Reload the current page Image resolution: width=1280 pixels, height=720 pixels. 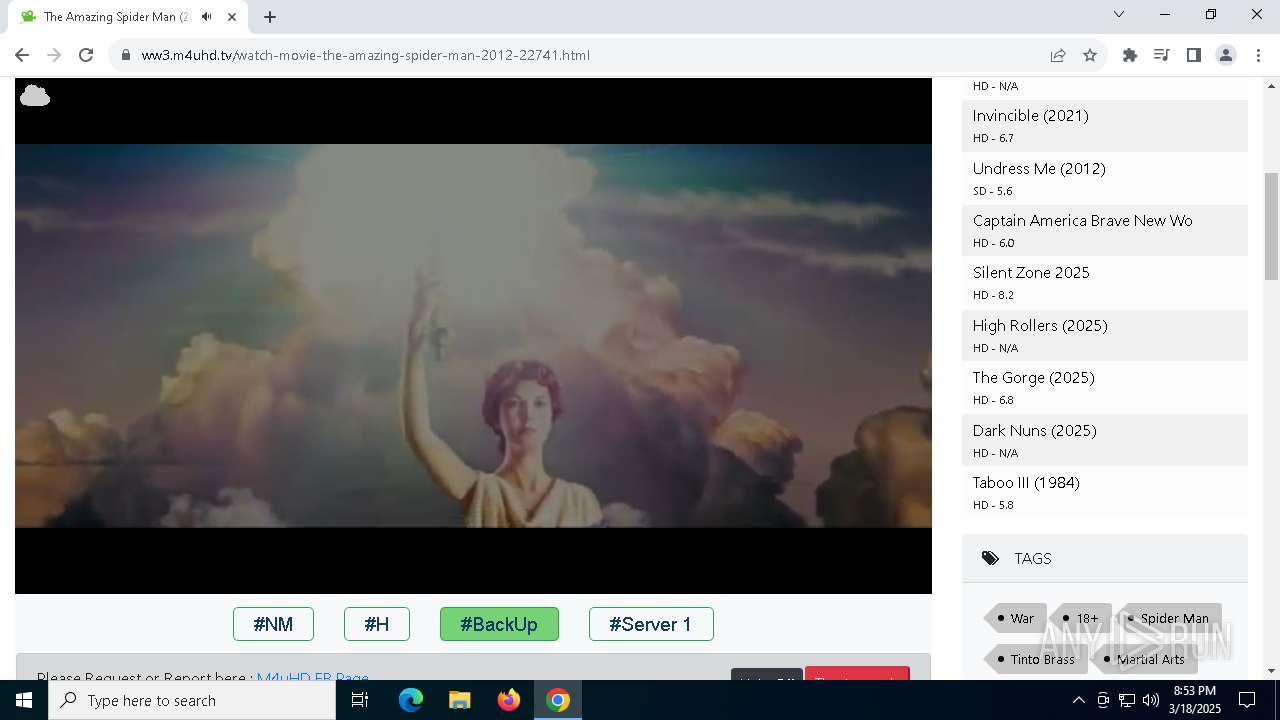[x=86, y=55]
